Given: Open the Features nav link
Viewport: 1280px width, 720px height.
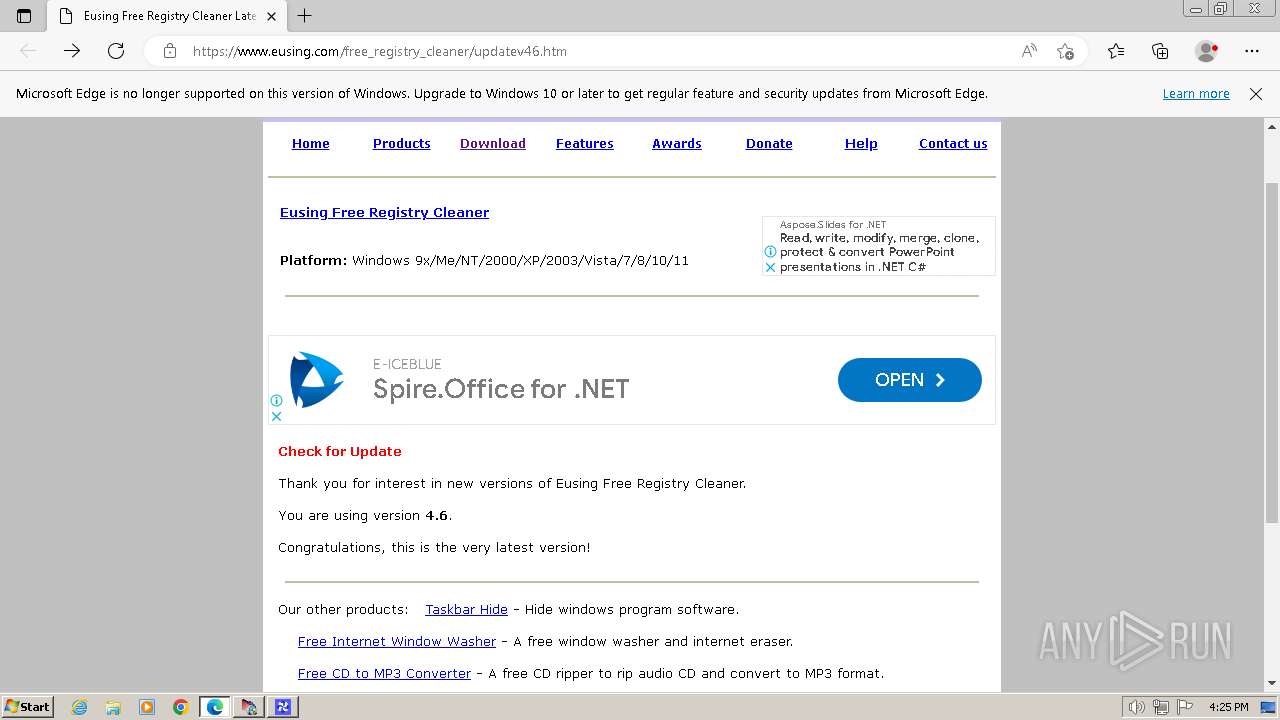Looking at the screenshot, I should 585,144.
